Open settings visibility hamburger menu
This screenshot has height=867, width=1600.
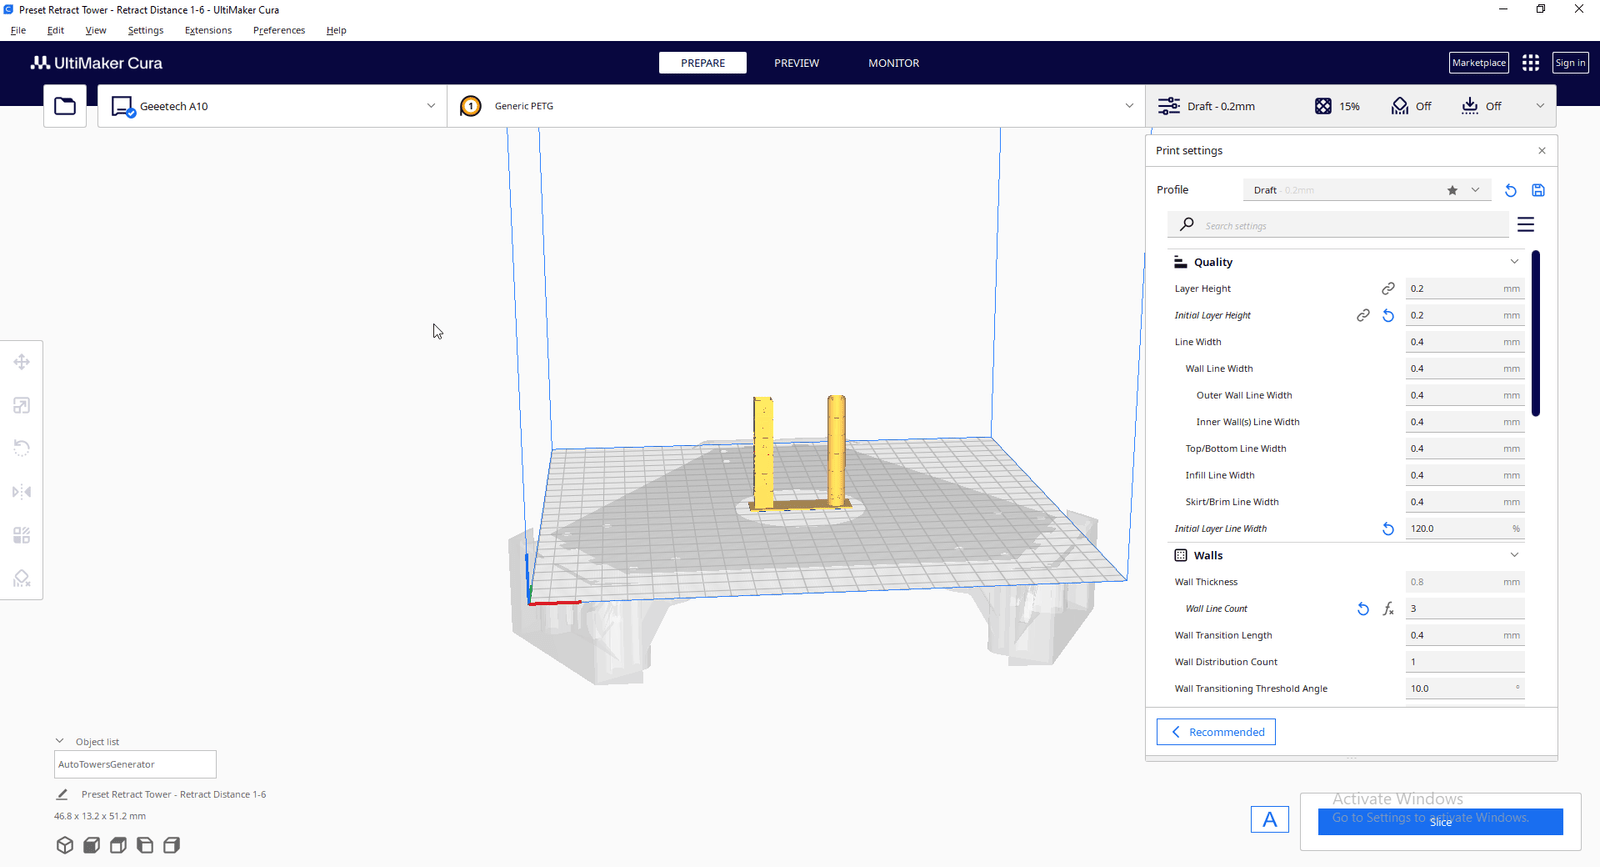pyautogui.click(x=1526, y=225)
